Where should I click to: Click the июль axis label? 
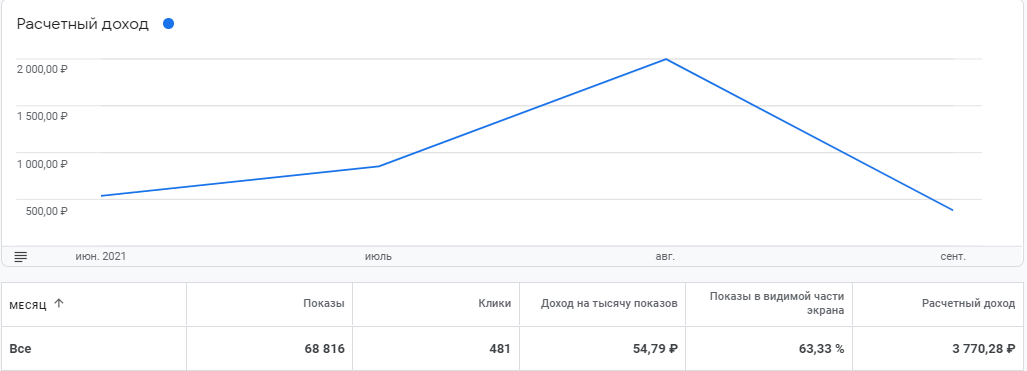pyautogui.click(x=379, y=256)
